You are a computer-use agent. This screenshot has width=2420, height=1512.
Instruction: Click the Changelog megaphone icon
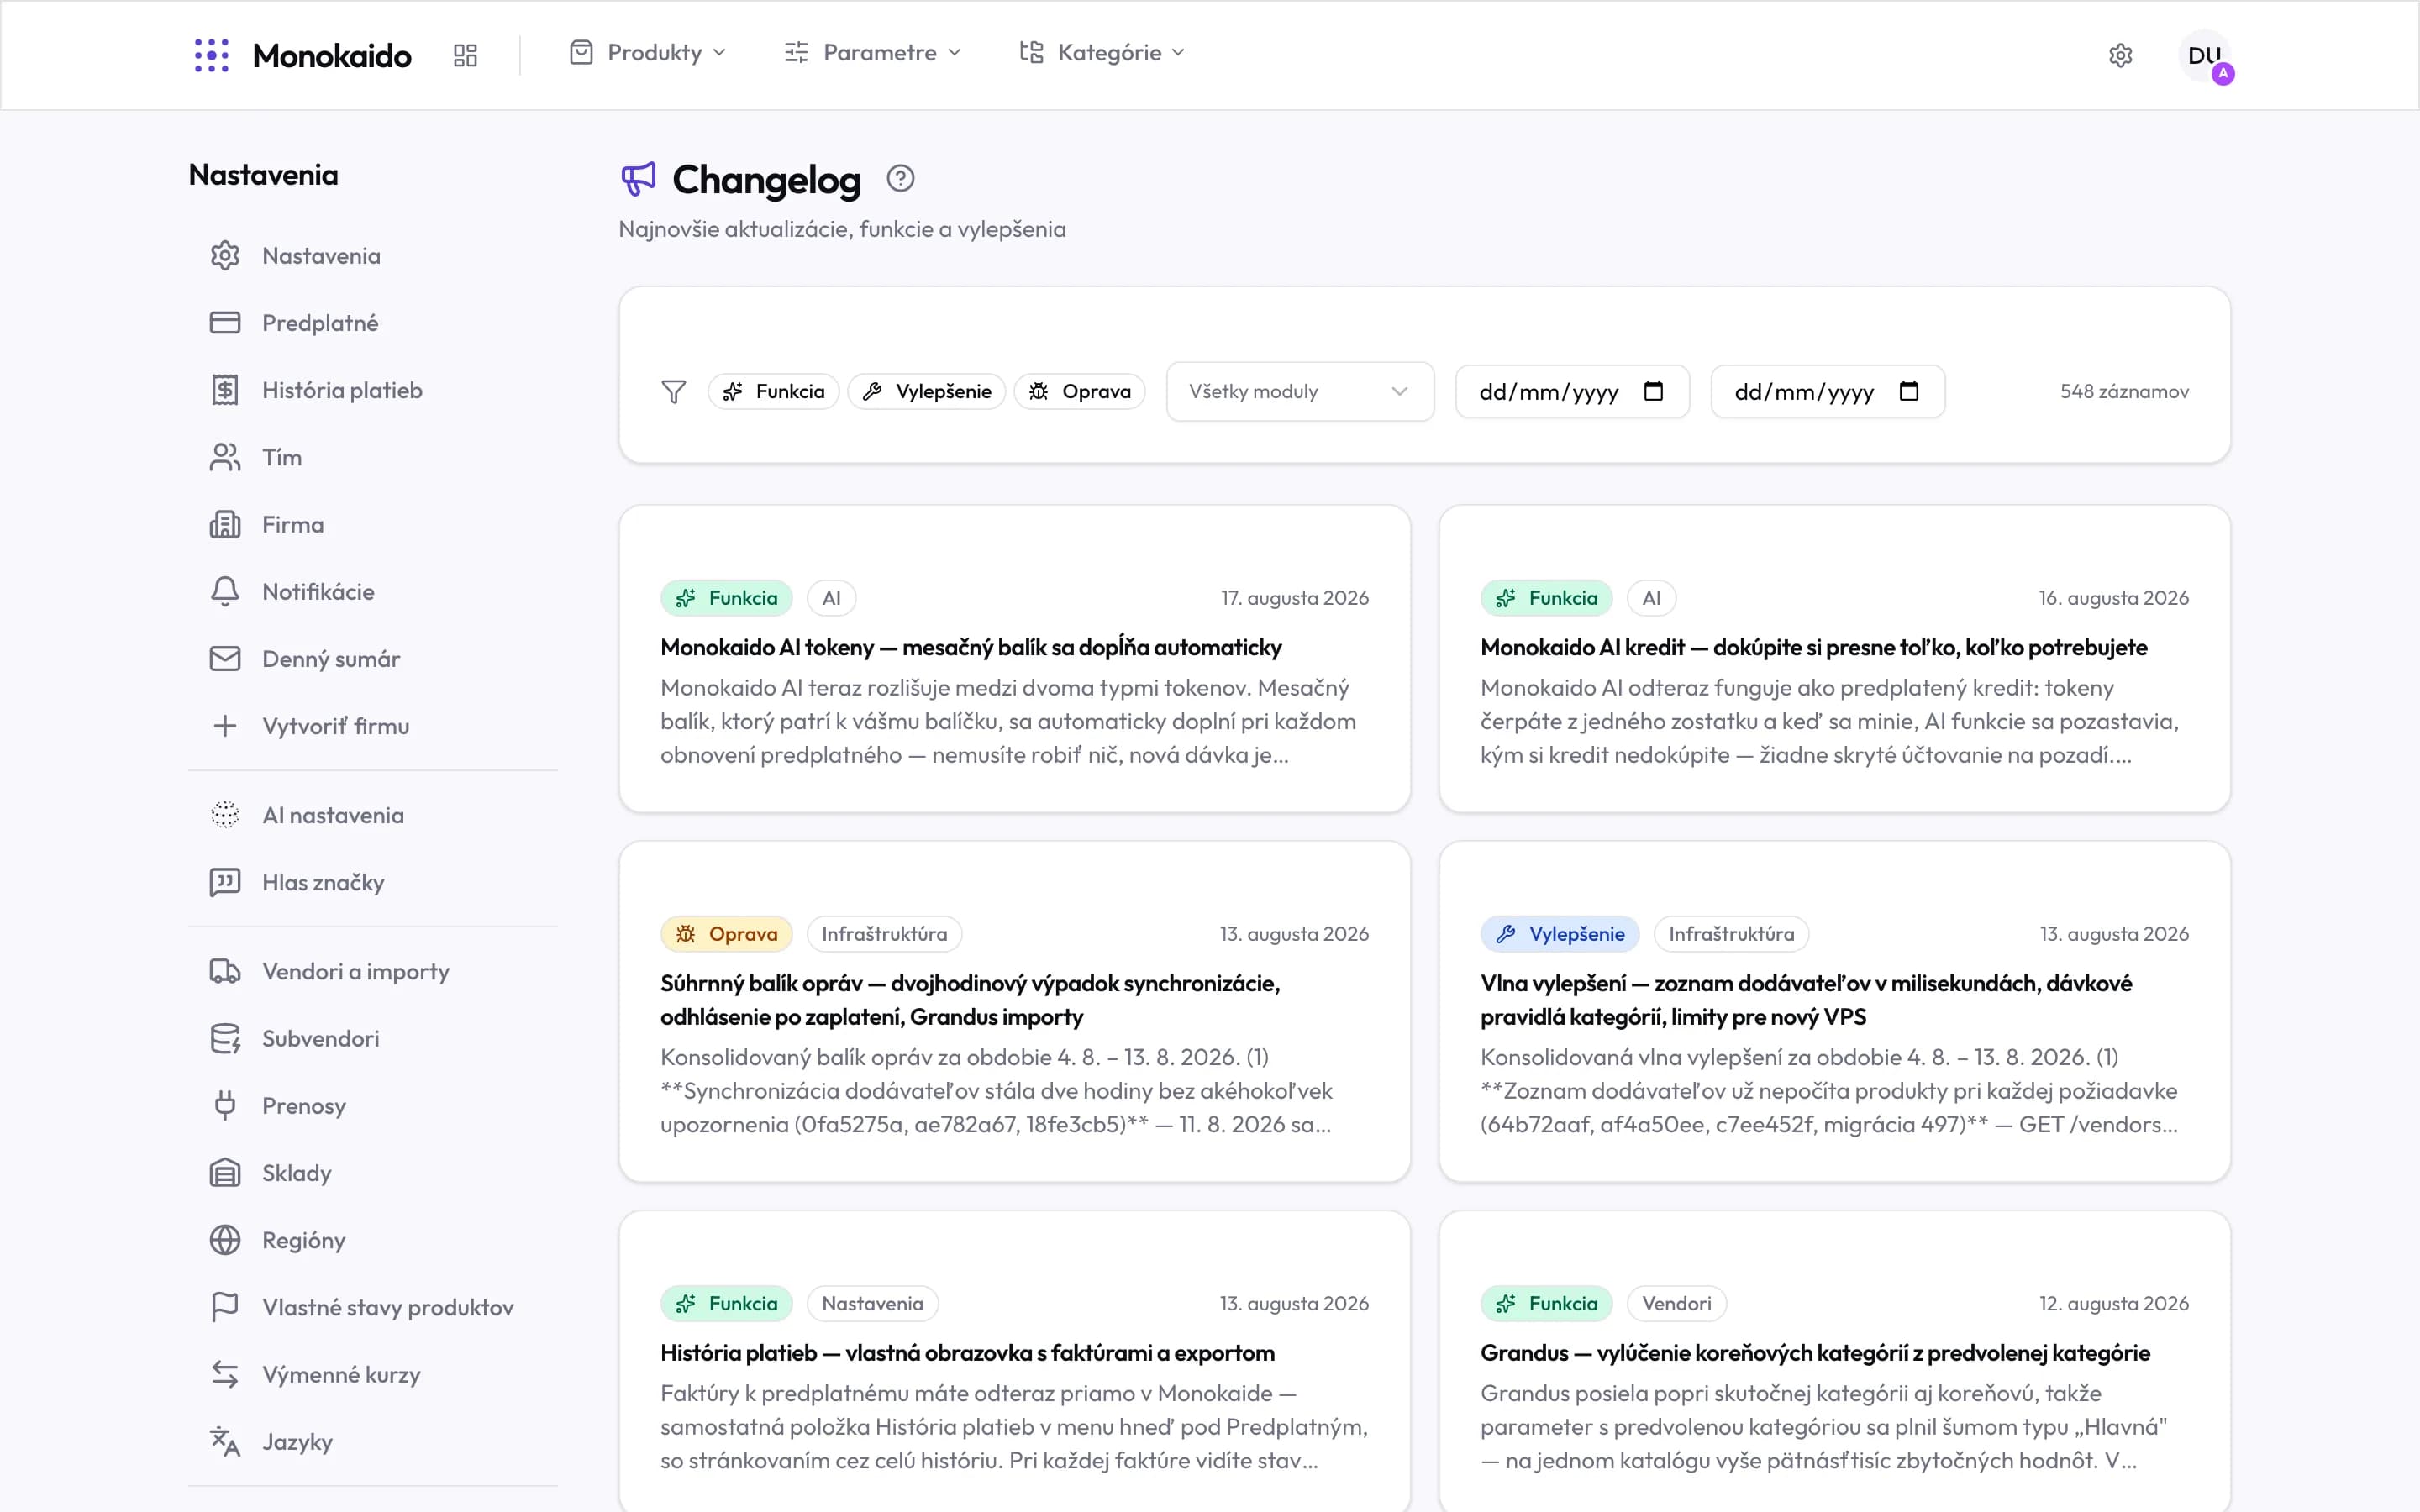638,179
